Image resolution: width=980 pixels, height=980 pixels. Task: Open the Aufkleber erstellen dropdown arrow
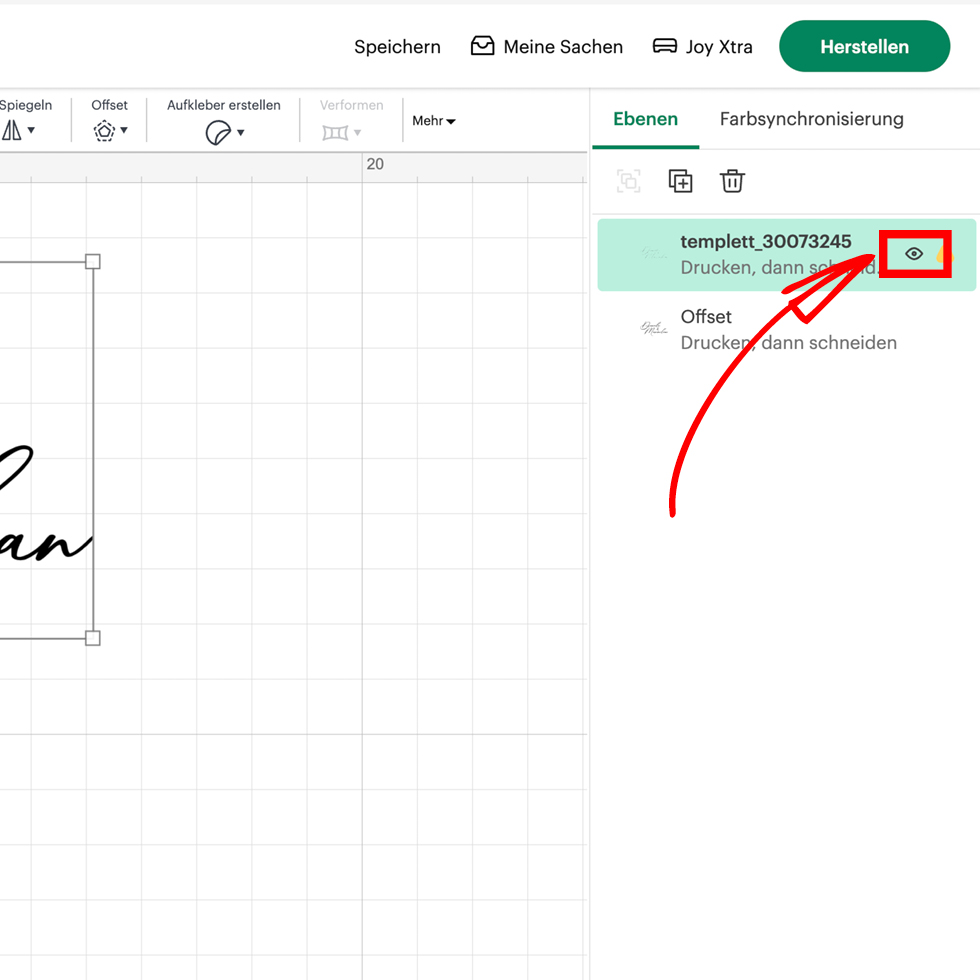pos(241,133)
